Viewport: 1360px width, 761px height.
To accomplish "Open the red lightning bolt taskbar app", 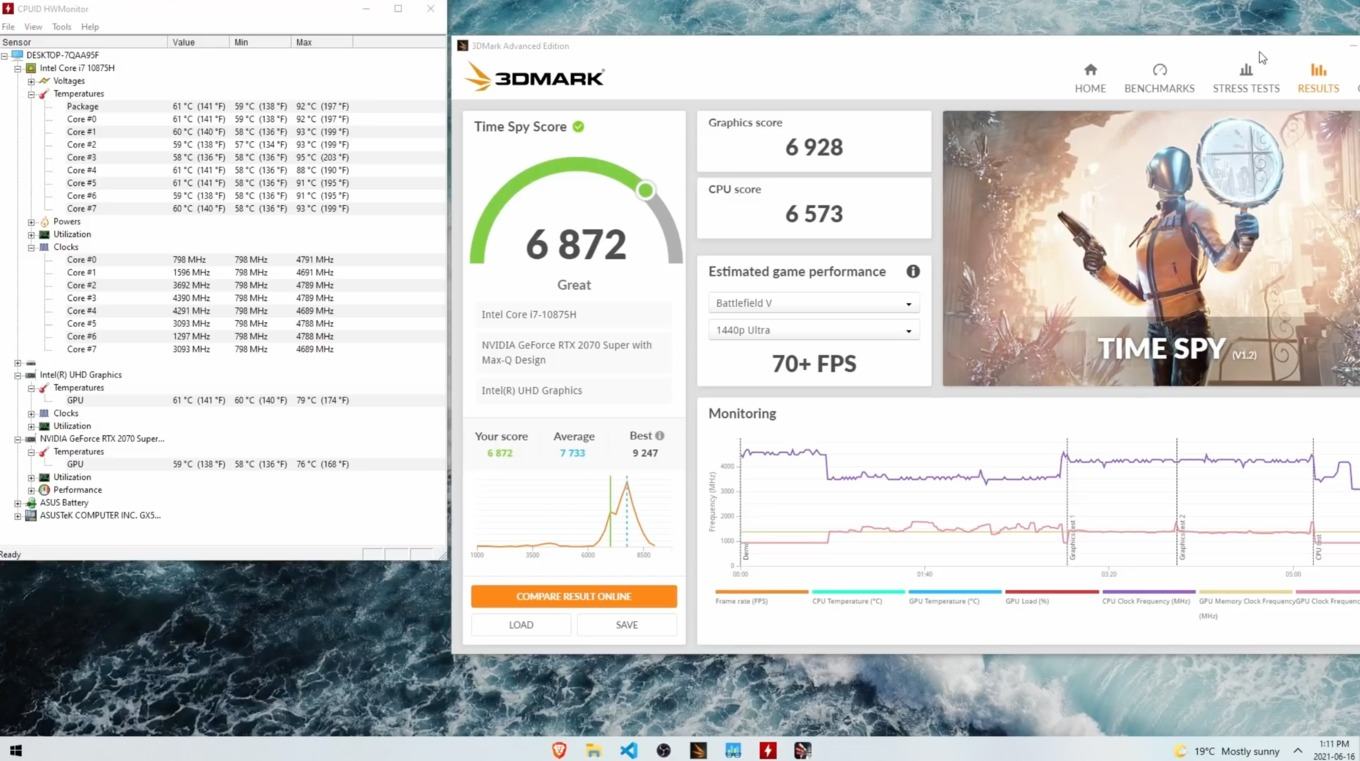I will coord(768,750).
